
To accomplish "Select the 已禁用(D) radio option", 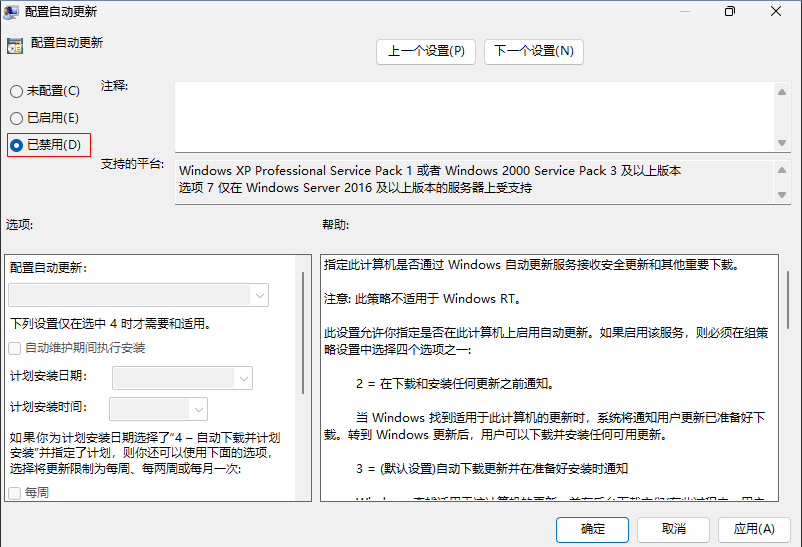I will 16,145.
